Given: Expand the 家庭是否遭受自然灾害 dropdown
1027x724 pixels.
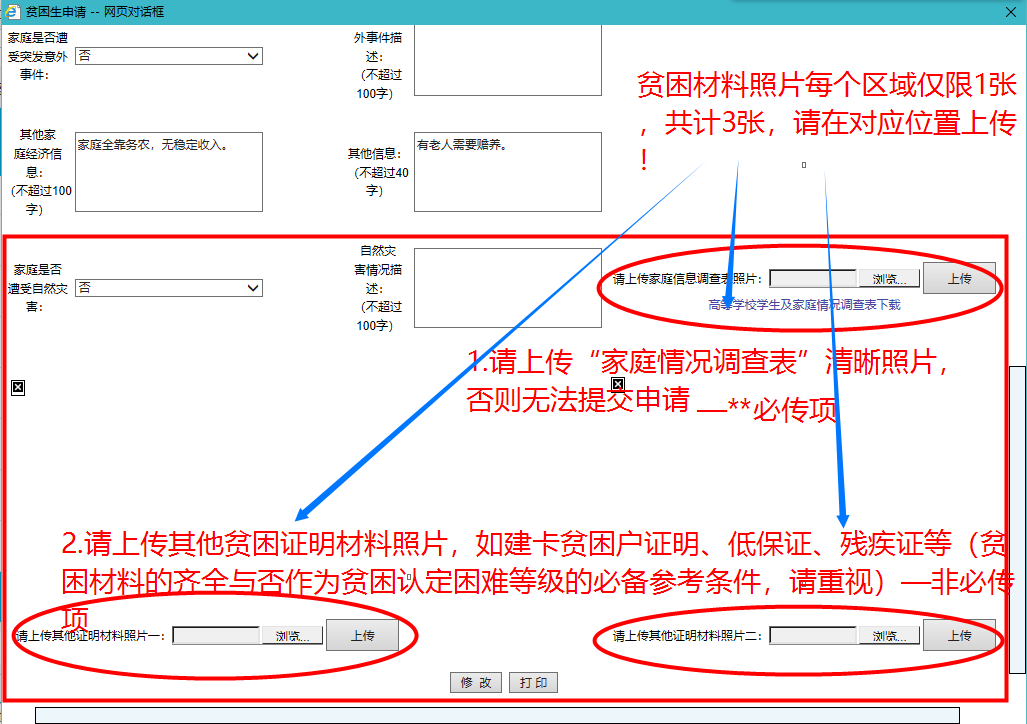Looking at the screenshot, I should click(169, 288).
